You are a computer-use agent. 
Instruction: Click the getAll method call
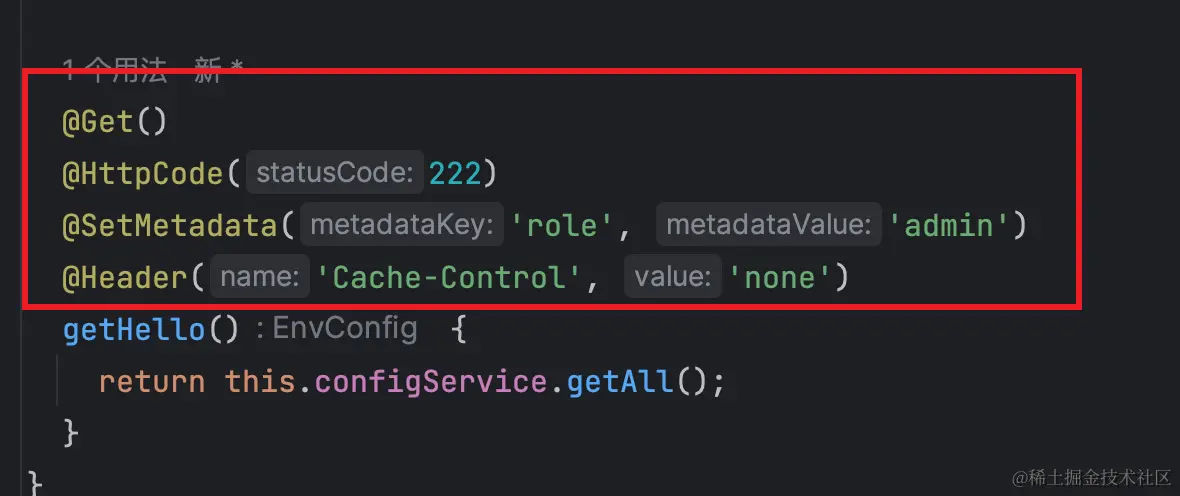[620, 382]
